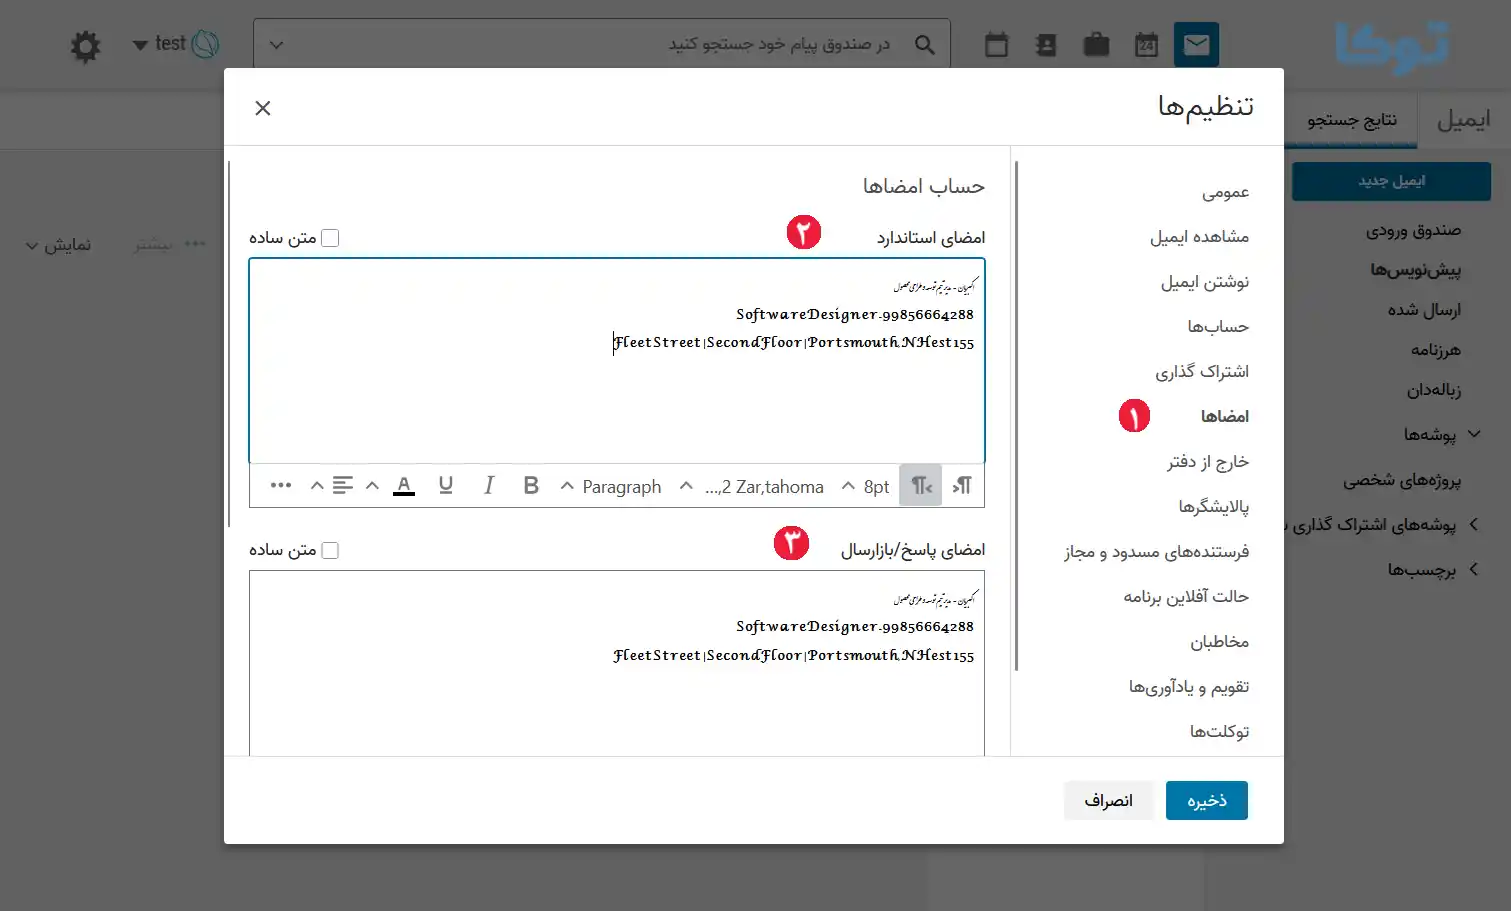Expand search scope dropdown arrow
Image resolution: width=1511 pixels, height=911 pixels.
pyautogui.click(x=277, y=45)
